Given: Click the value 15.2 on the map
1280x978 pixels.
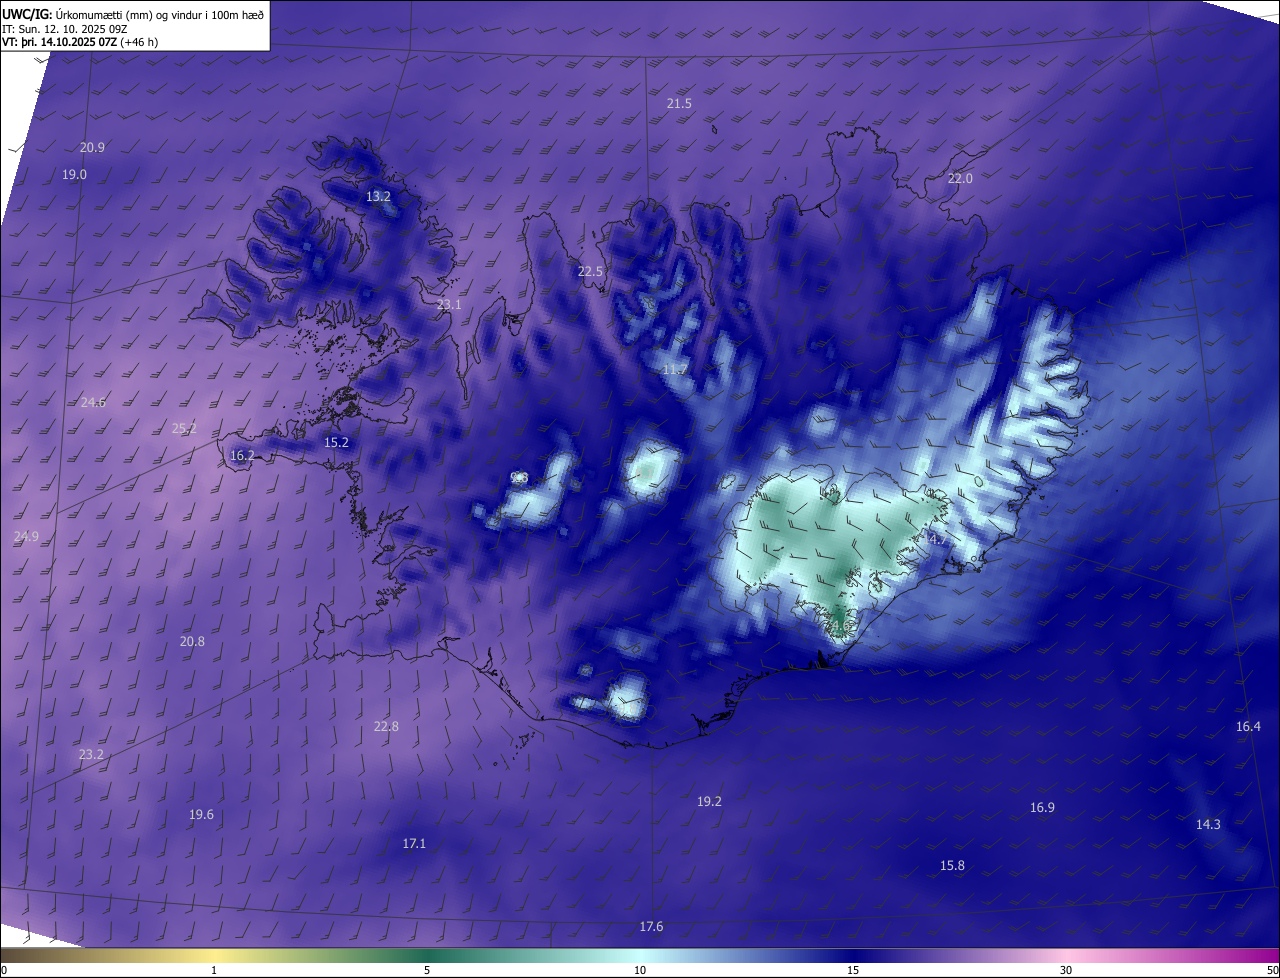Looking at the screenshot, I should click(x=336, y=443).
